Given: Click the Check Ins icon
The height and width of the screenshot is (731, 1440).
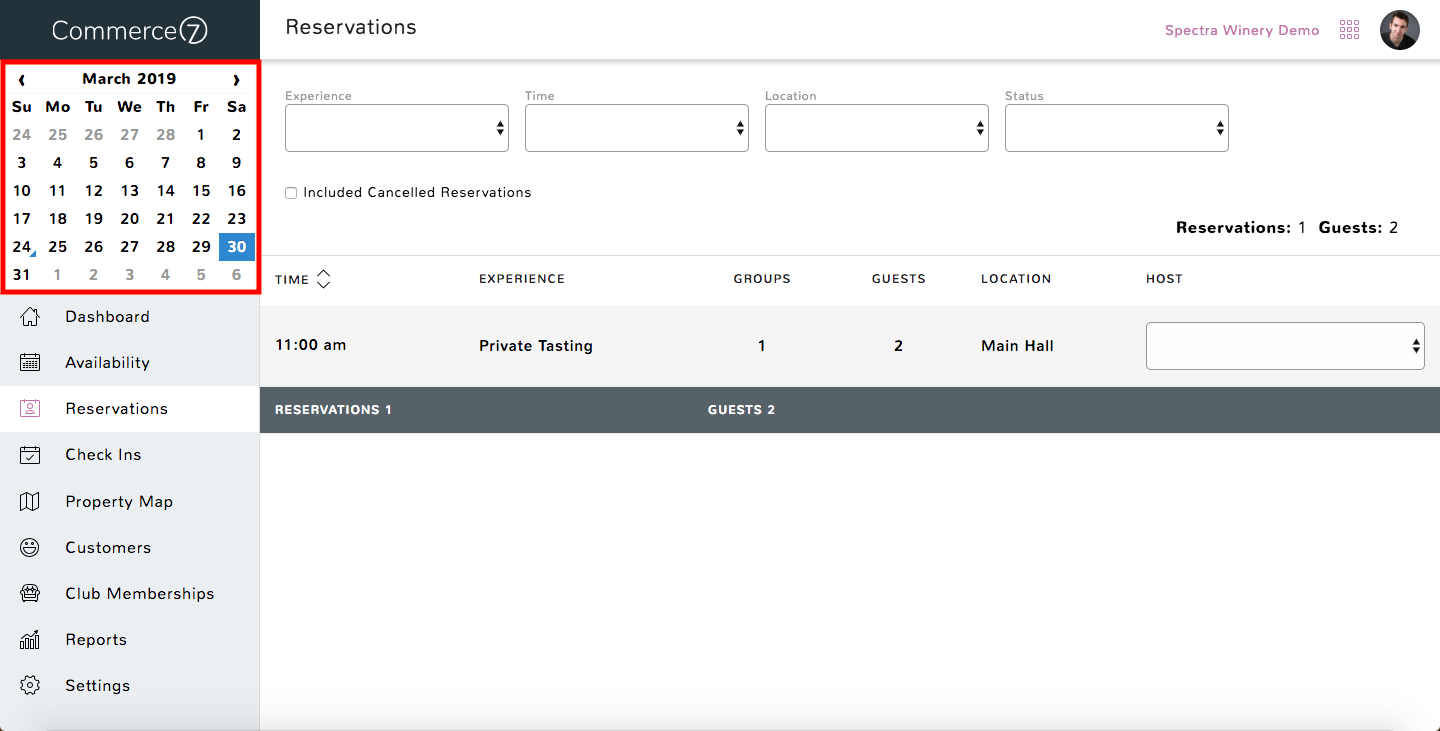Looking at the screenshot, I should 30,455.
